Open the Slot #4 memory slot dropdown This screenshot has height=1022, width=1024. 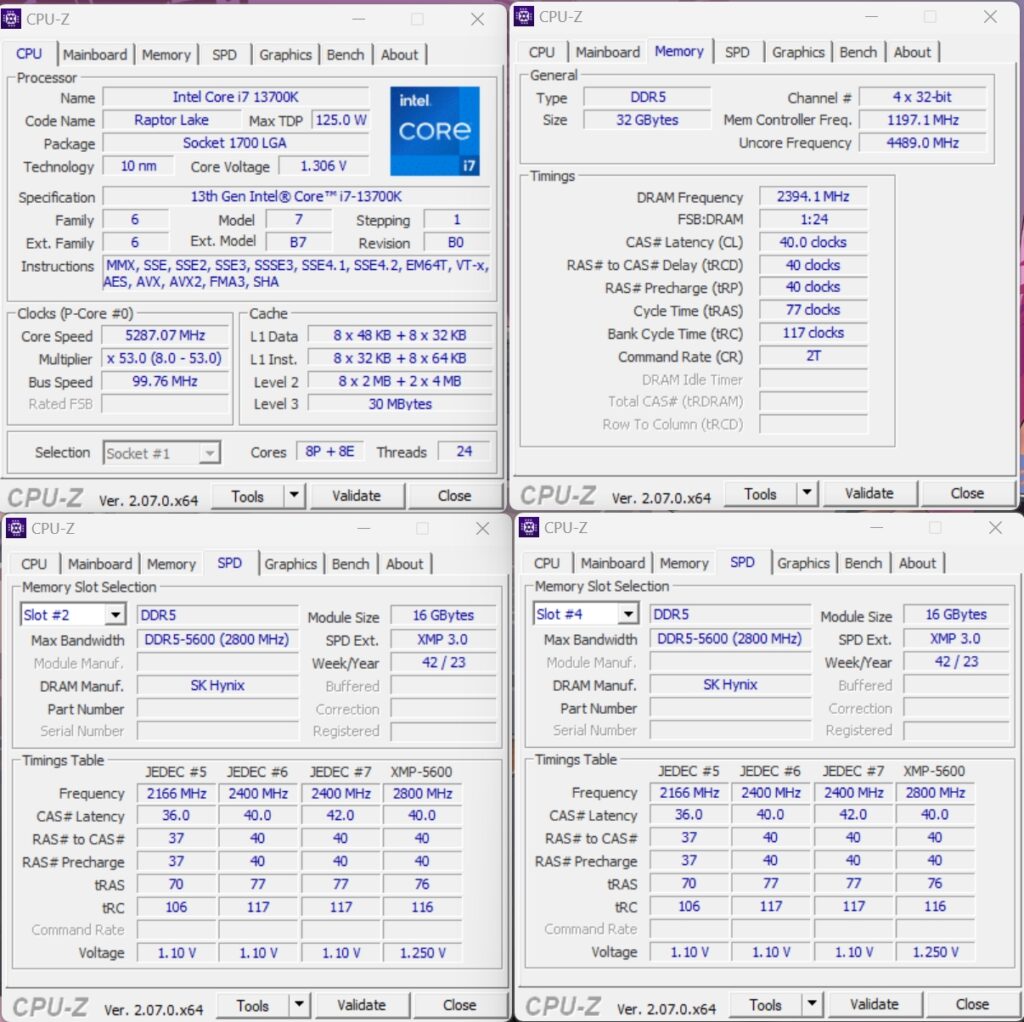pos(628,614)
